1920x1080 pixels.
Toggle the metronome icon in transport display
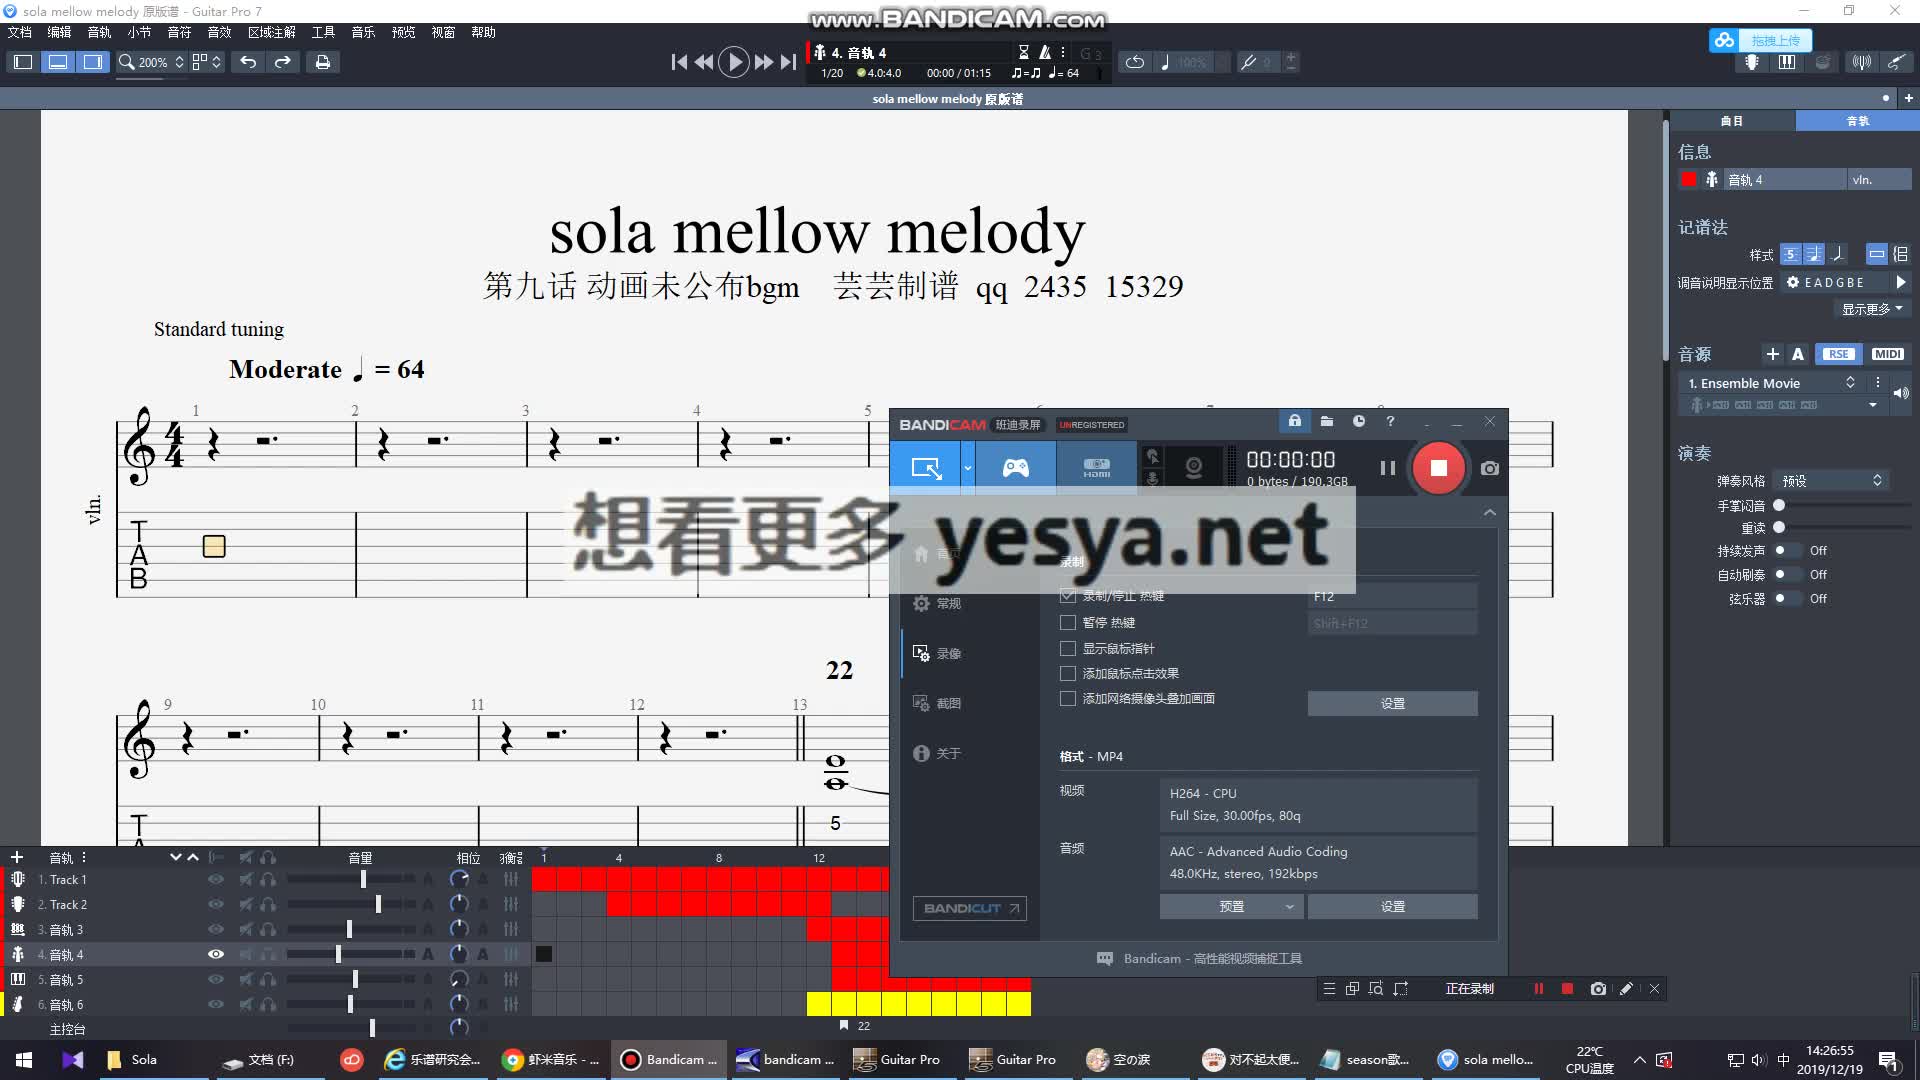[1045, 52]
